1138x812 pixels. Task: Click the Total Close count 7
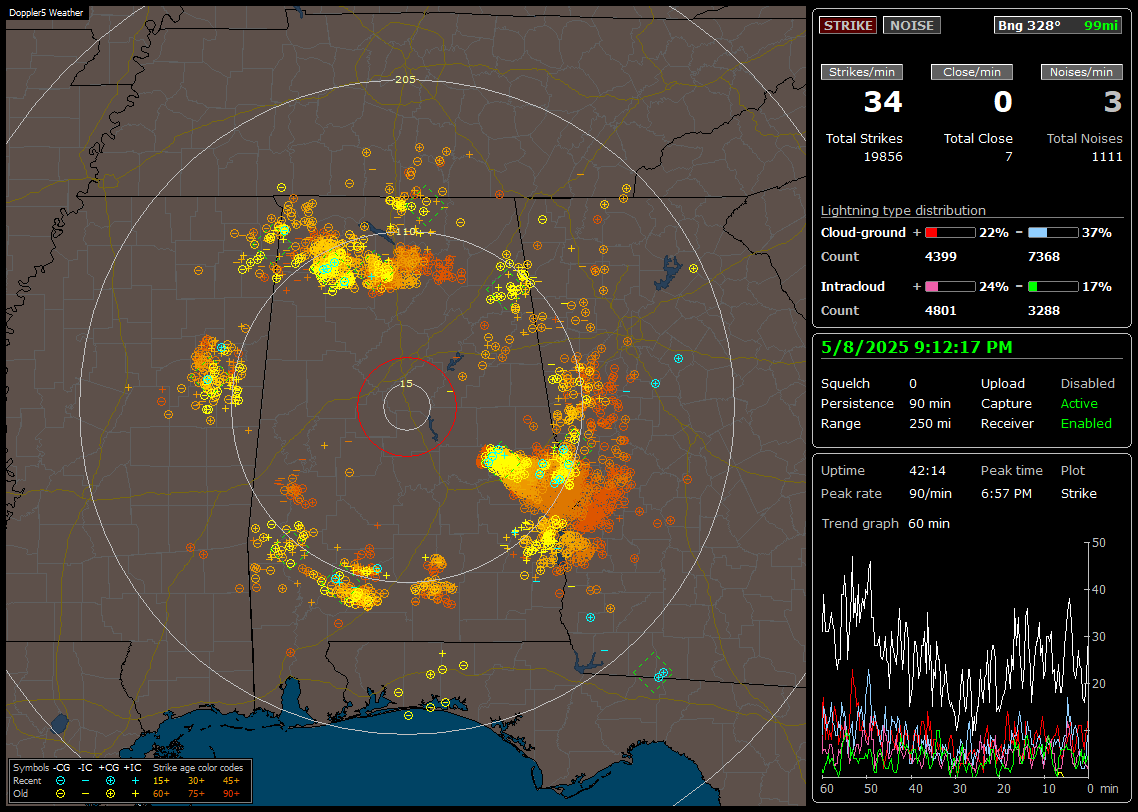(1009, 157)
